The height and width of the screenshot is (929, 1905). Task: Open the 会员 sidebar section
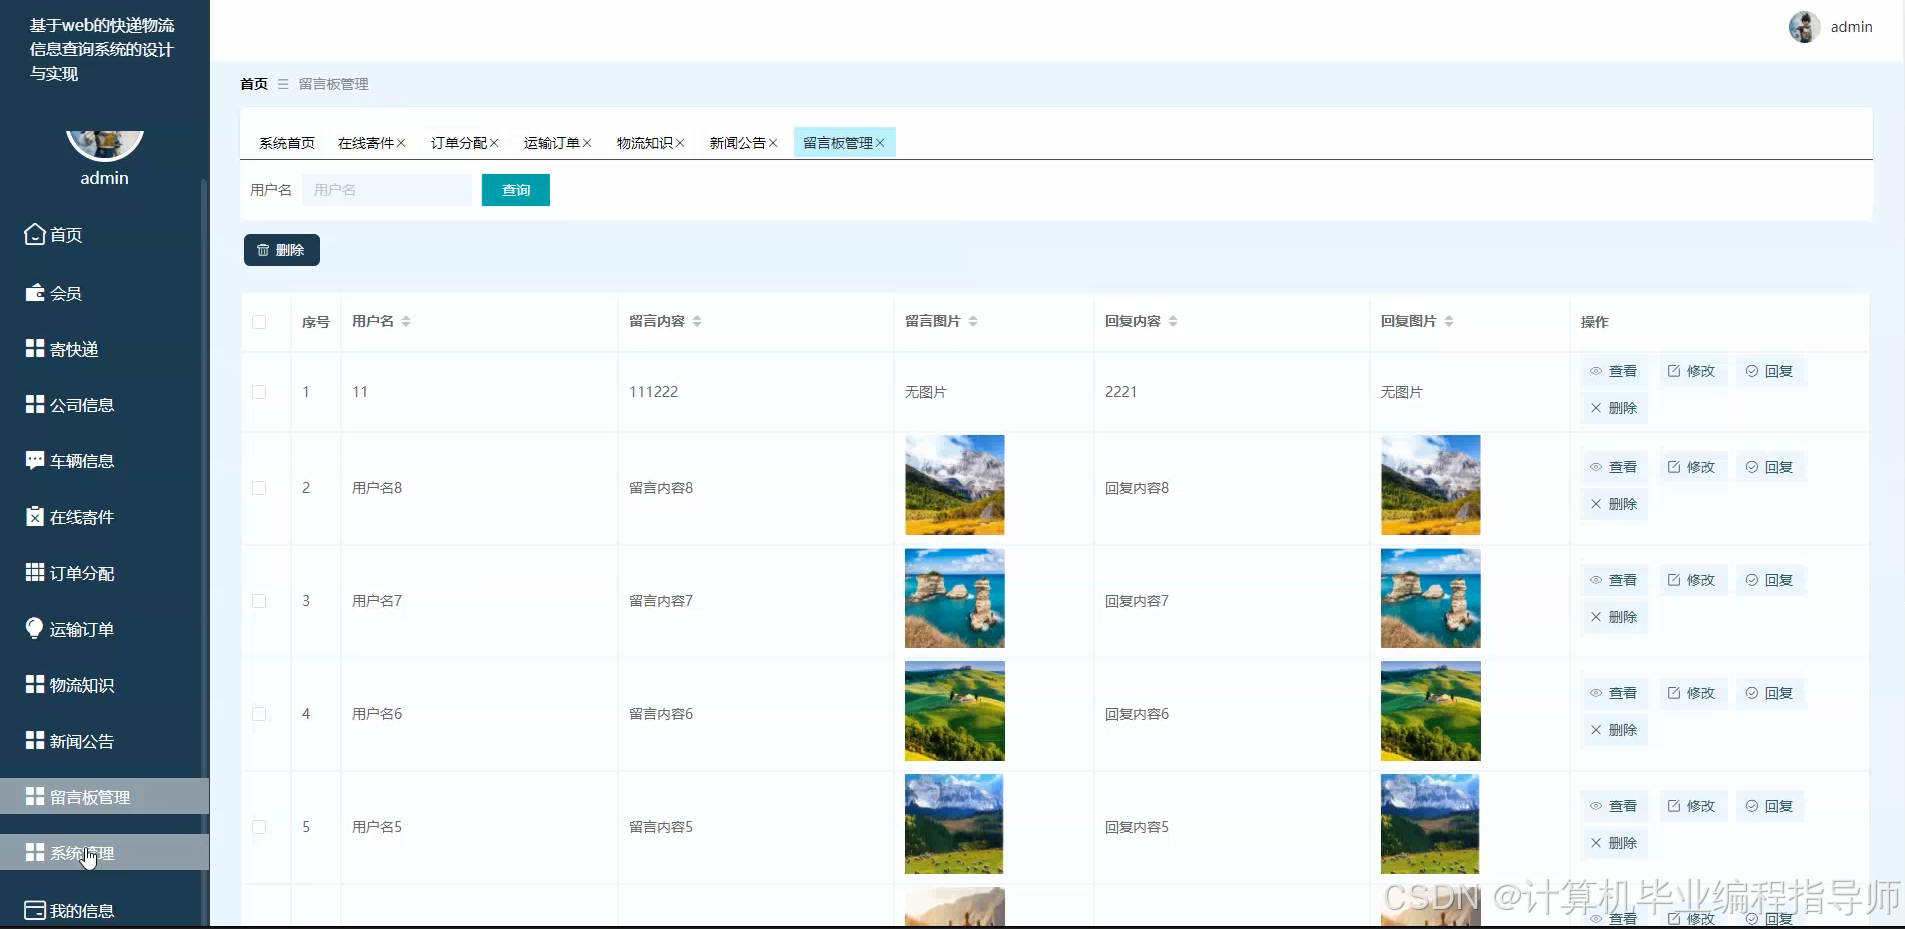point(66,292)
